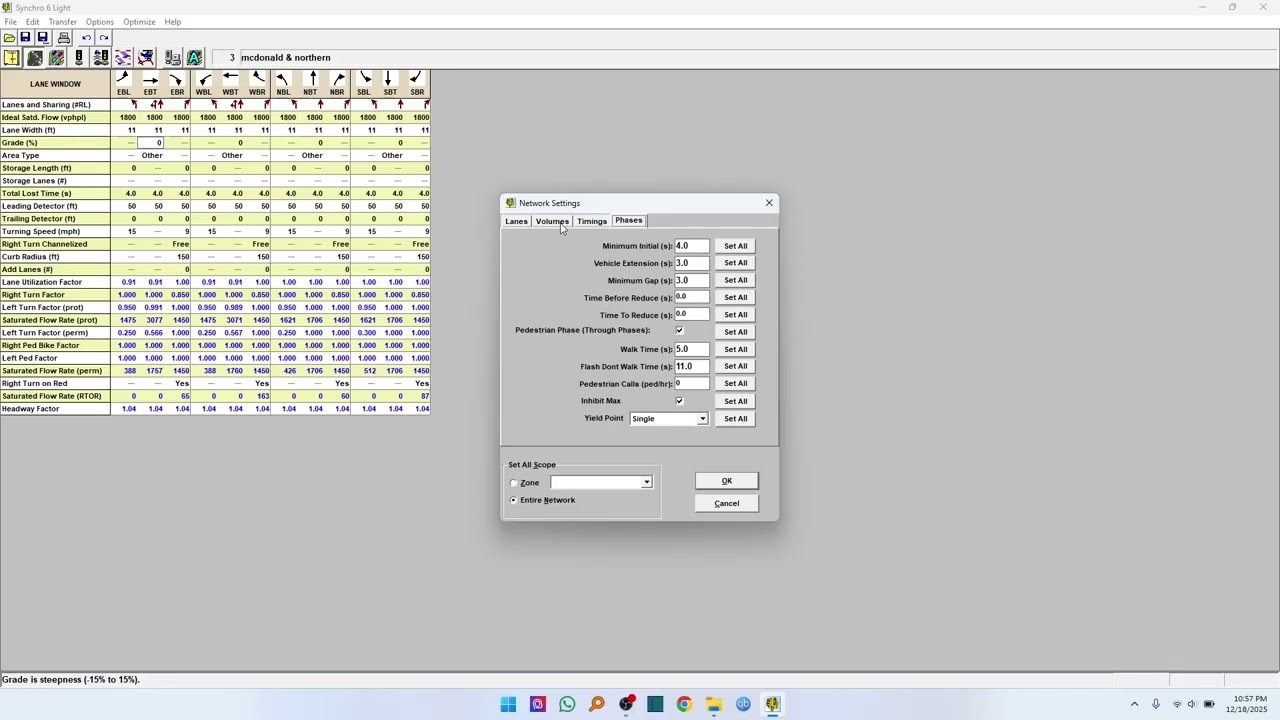The height and width of the screenshot is (720, 1280).
Task: Switch to the Lanes tab
Action: 516,221
